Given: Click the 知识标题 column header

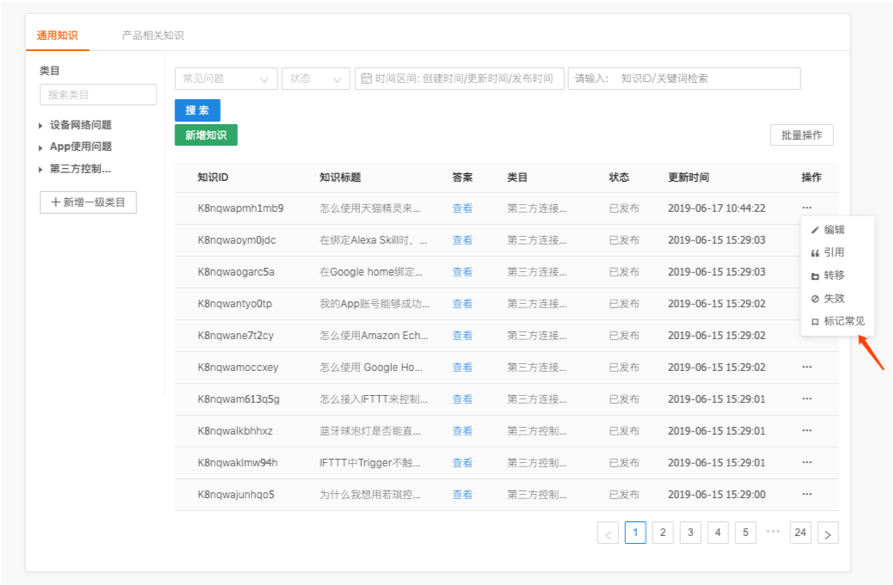Looking at the screenshot, I should [x=340, y=178].
